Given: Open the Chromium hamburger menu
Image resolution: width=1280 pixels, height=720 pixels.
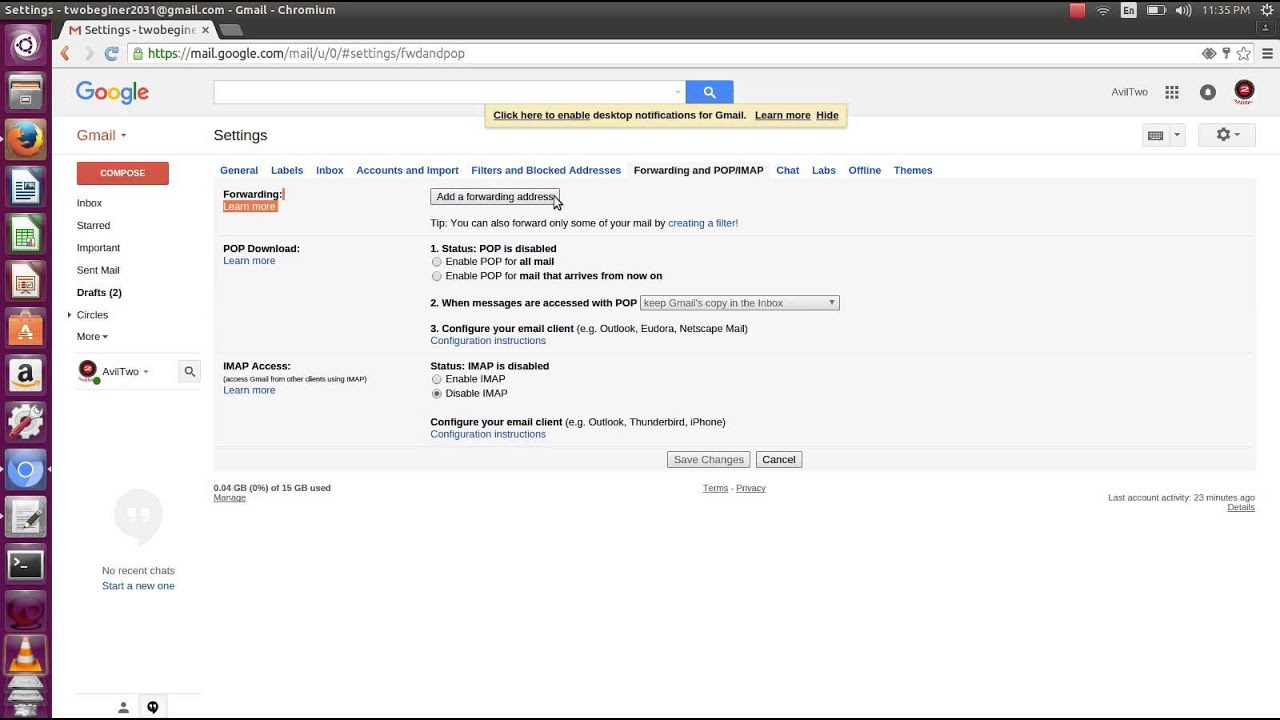Looking at the screenshot, I should pyautogui.click(x=1267, y=53).
